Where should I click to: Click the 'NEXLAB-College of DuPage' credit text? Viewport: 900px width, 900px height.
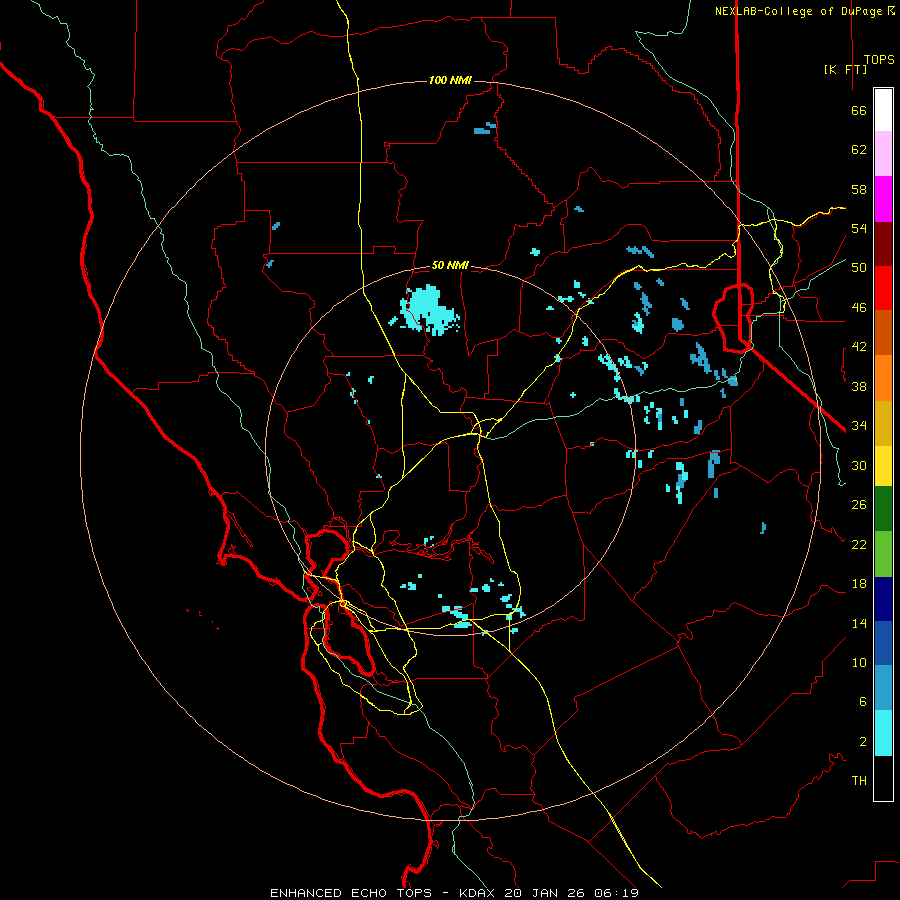click(x=798, y=11)
